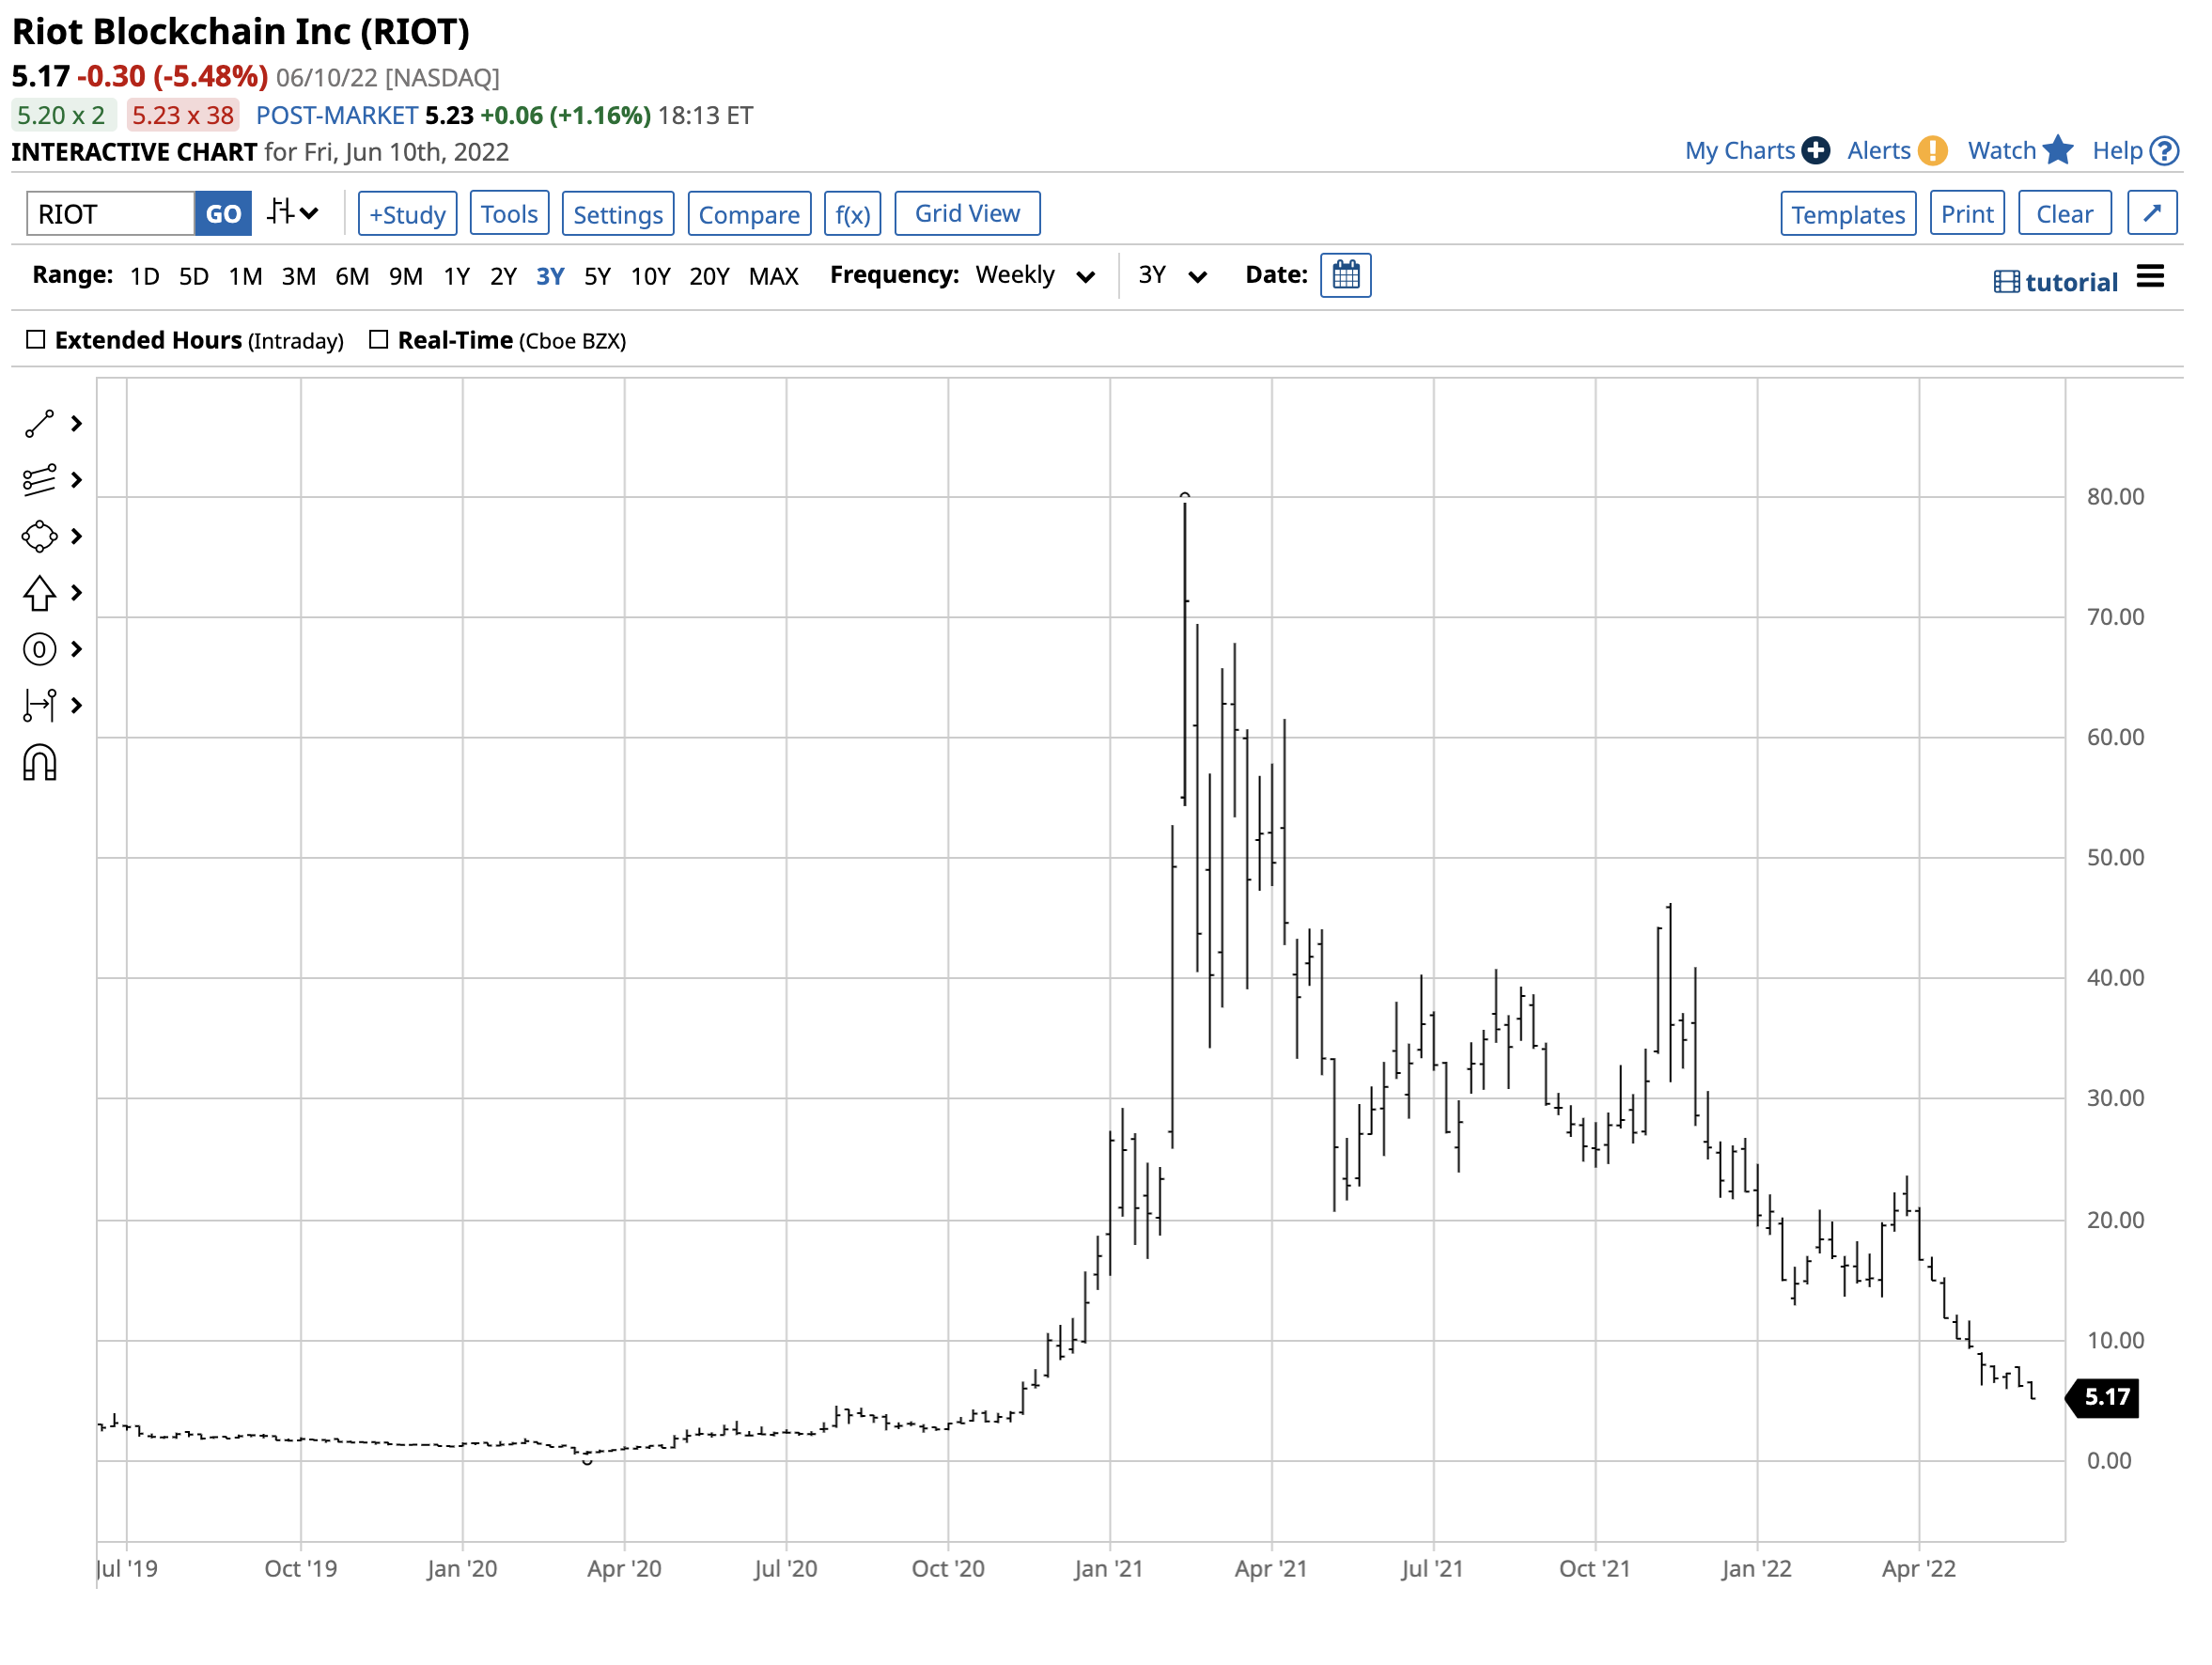Select the 2Y range

503,276
